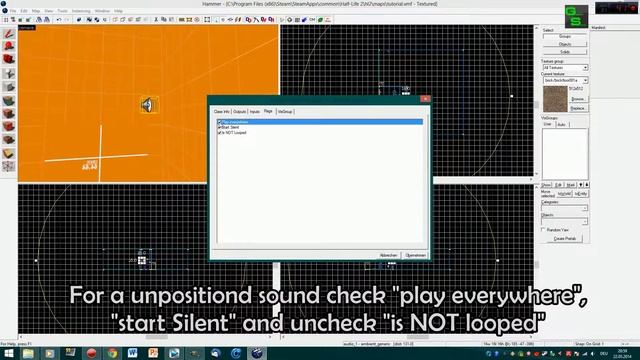The width and height of the screenshot is (640, 360).
Task: Switch to Google Chrome on the taskbar
Action: point(112,353)
